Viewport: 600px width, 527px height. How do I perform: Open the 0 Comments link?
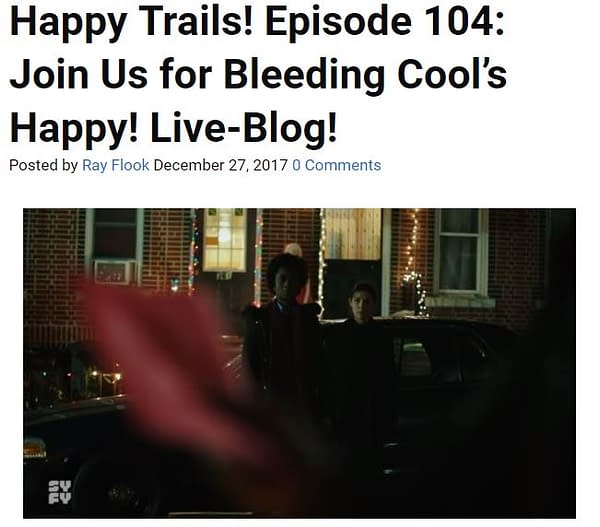coord(336,165)
